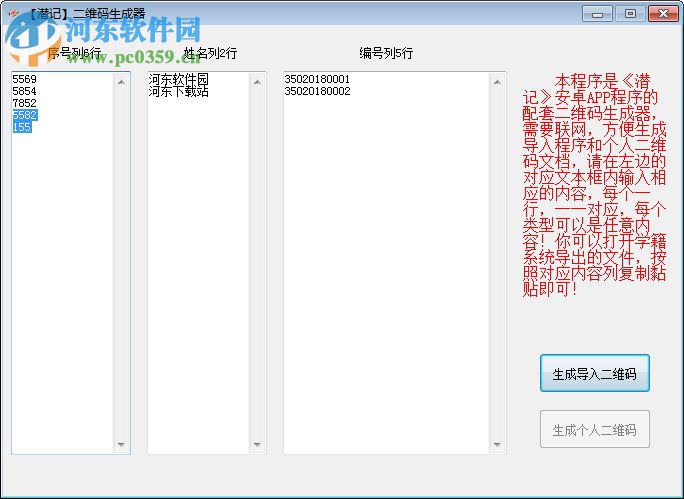Screen dimensions: 684x499
Task: Click the application icon in title bar
Action: pos(14,13)
